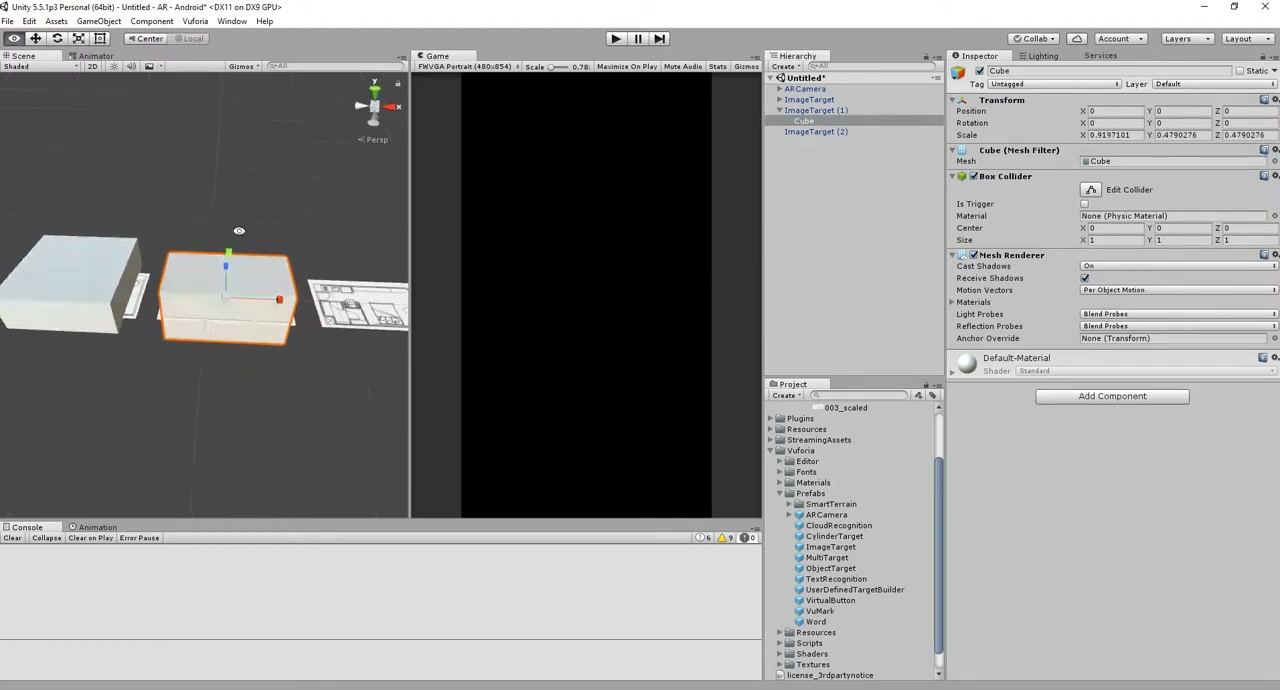The height and width of the screenshot is (690, 1280).
Task: Open the GameObject menu
Action: click(x=99, y=21)
